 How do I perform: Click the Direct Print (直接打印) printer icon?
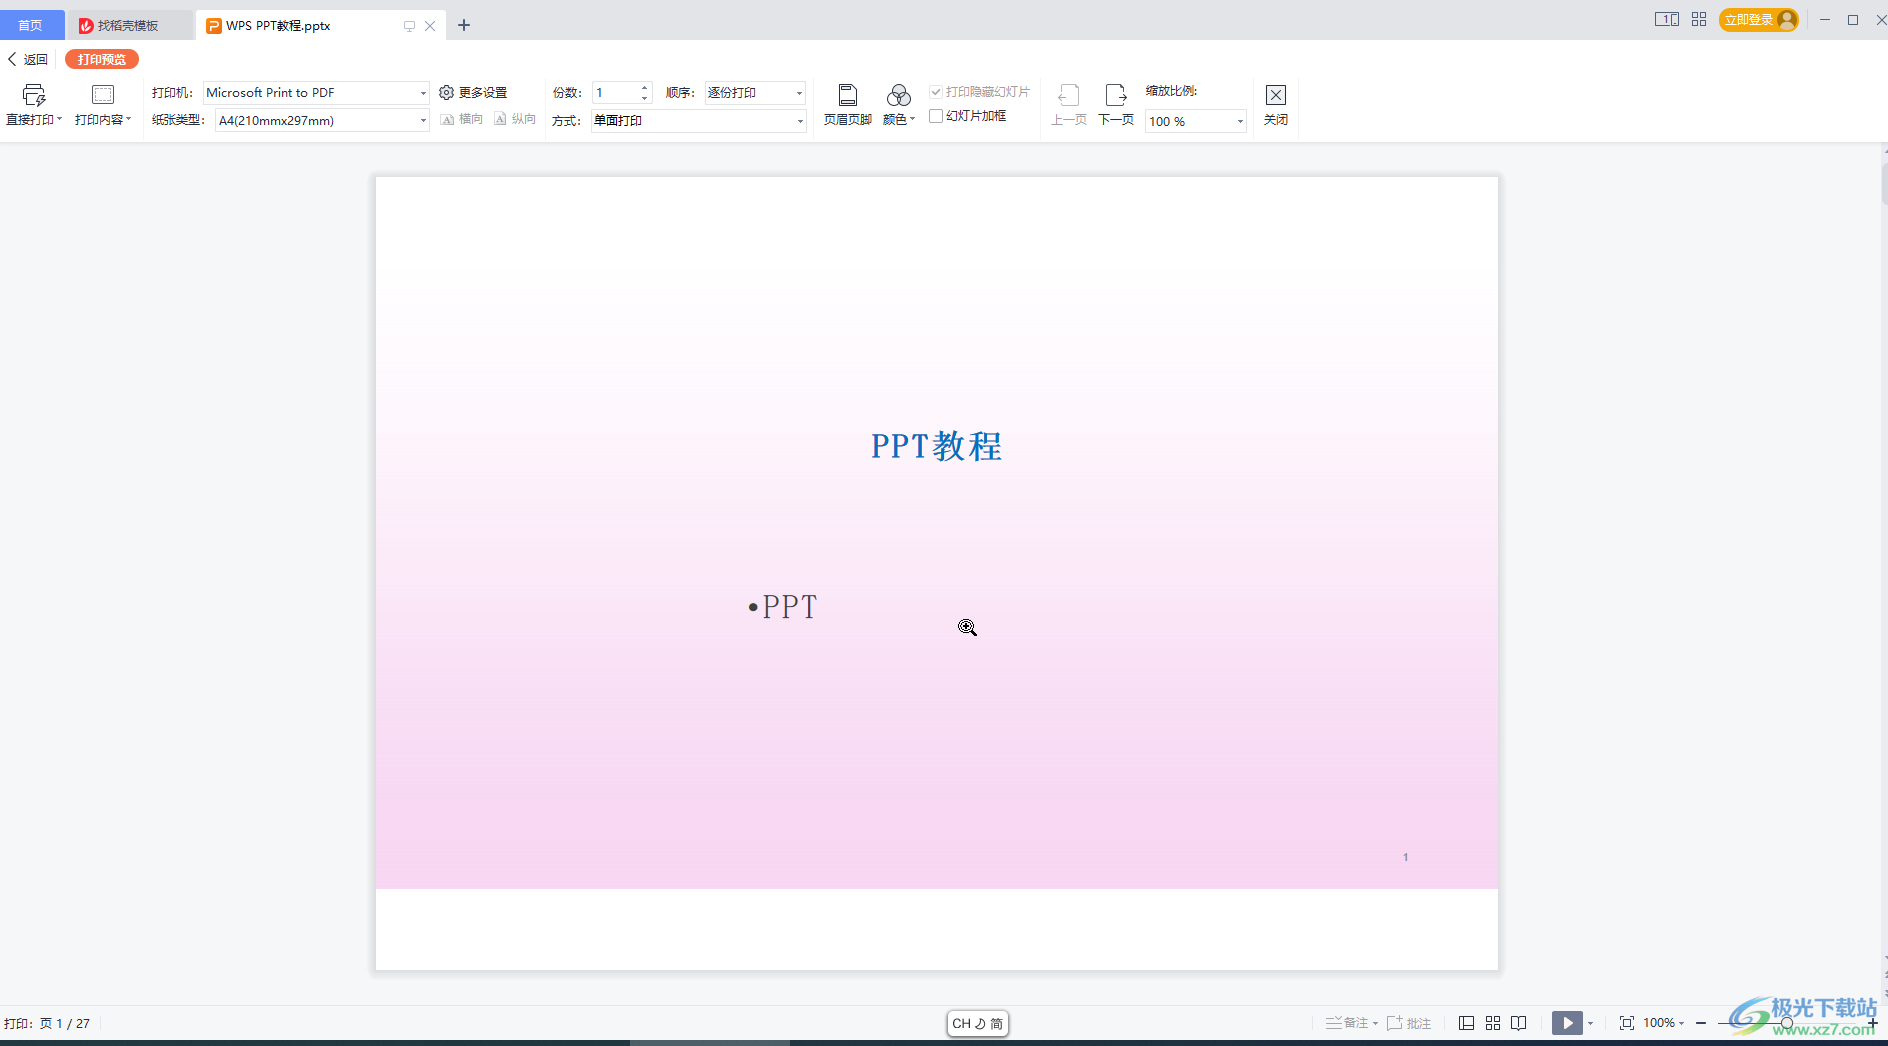(34, 95)
